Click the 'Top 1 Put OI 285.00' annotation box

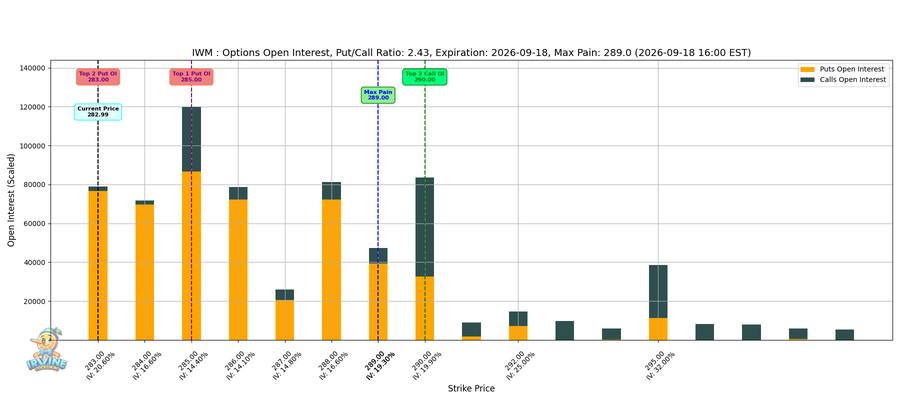(x=191, y=77)
